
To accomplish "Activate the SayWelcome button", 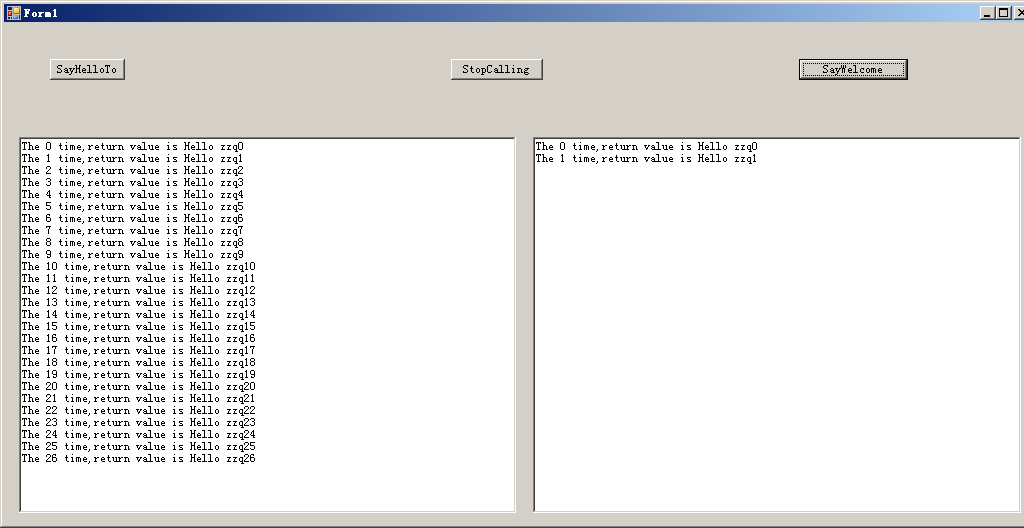I will click(853, 69).
